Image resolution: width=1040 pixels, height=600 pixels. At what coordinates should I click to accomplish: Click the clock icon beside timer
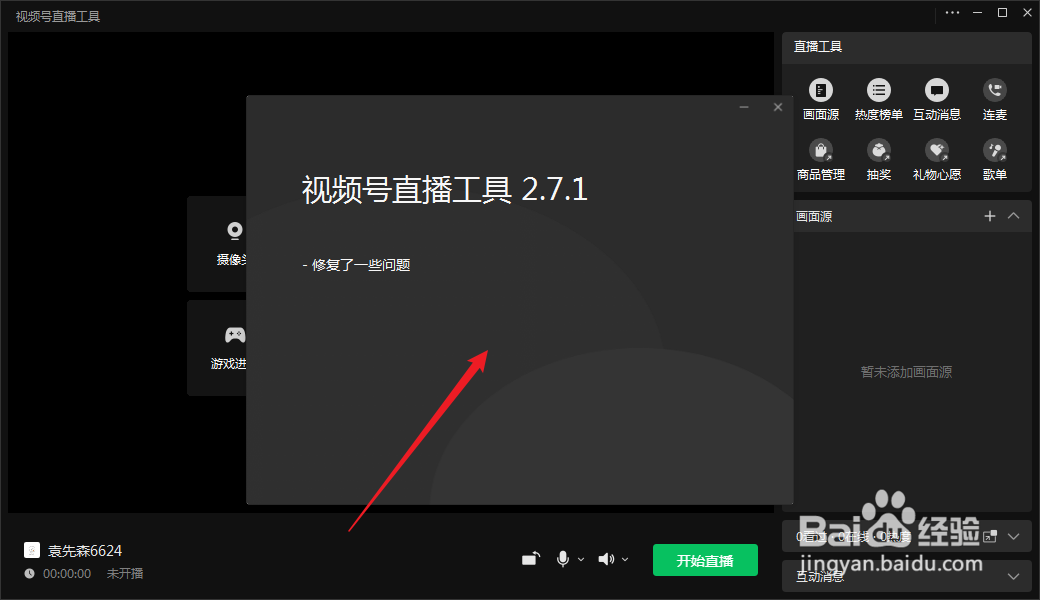[29, 573]
